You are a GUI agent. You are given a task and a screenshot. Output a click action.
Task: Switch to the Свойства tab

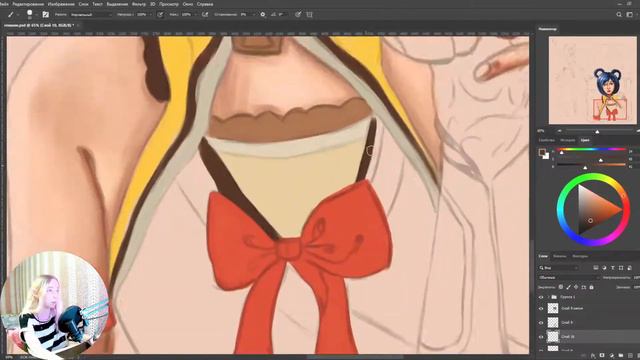(x=546, y=140)
